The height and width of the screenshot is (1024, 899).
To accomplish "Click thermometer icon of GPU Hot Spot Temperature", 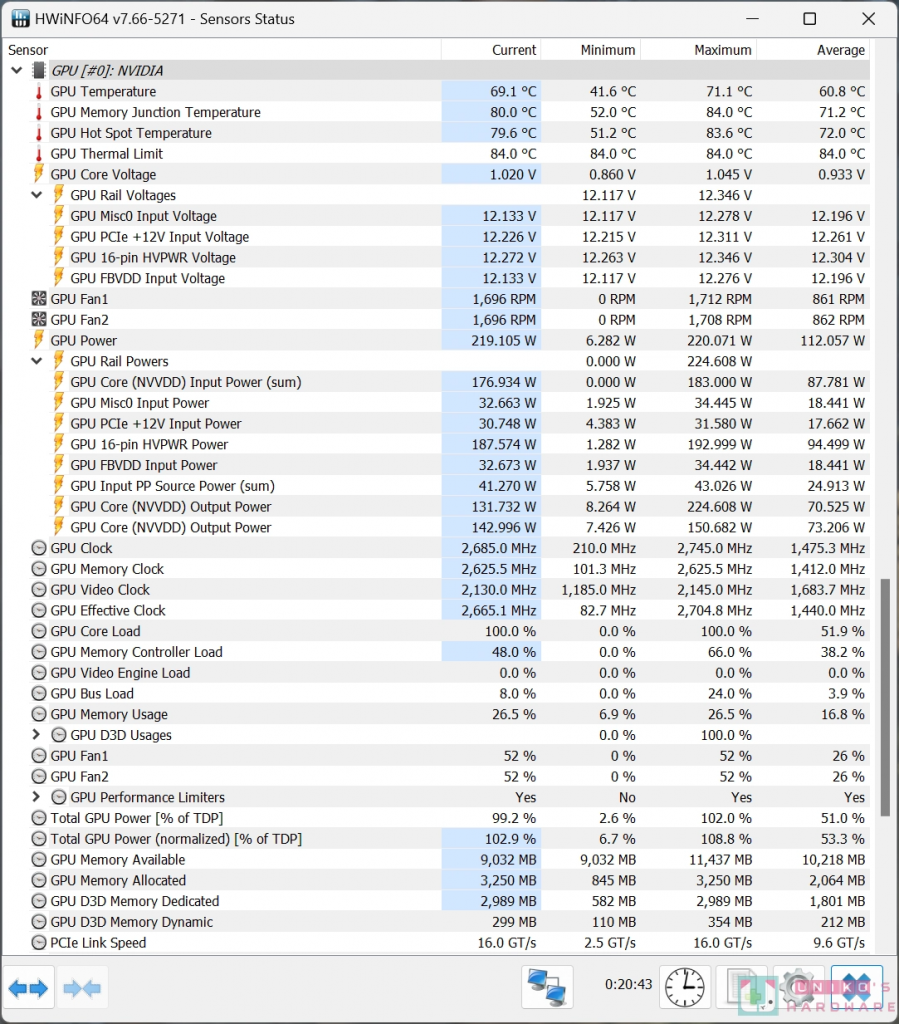I will pyautogui.click(x=39, y=133).
